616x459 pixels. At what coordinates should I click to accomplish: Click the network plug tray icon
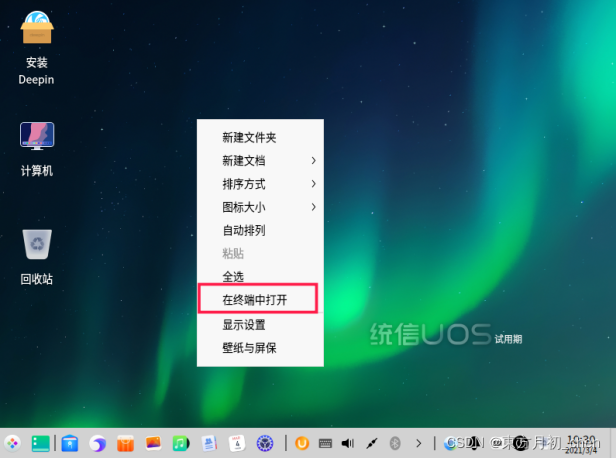click(x=372, y=444)
